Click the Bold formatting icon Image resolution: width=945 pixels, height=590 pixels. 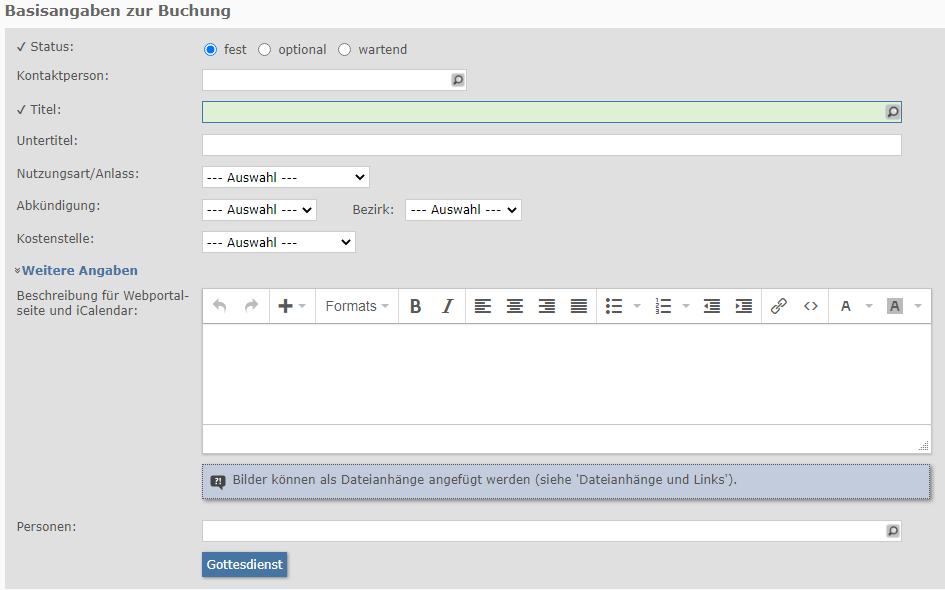pos(416,306)
